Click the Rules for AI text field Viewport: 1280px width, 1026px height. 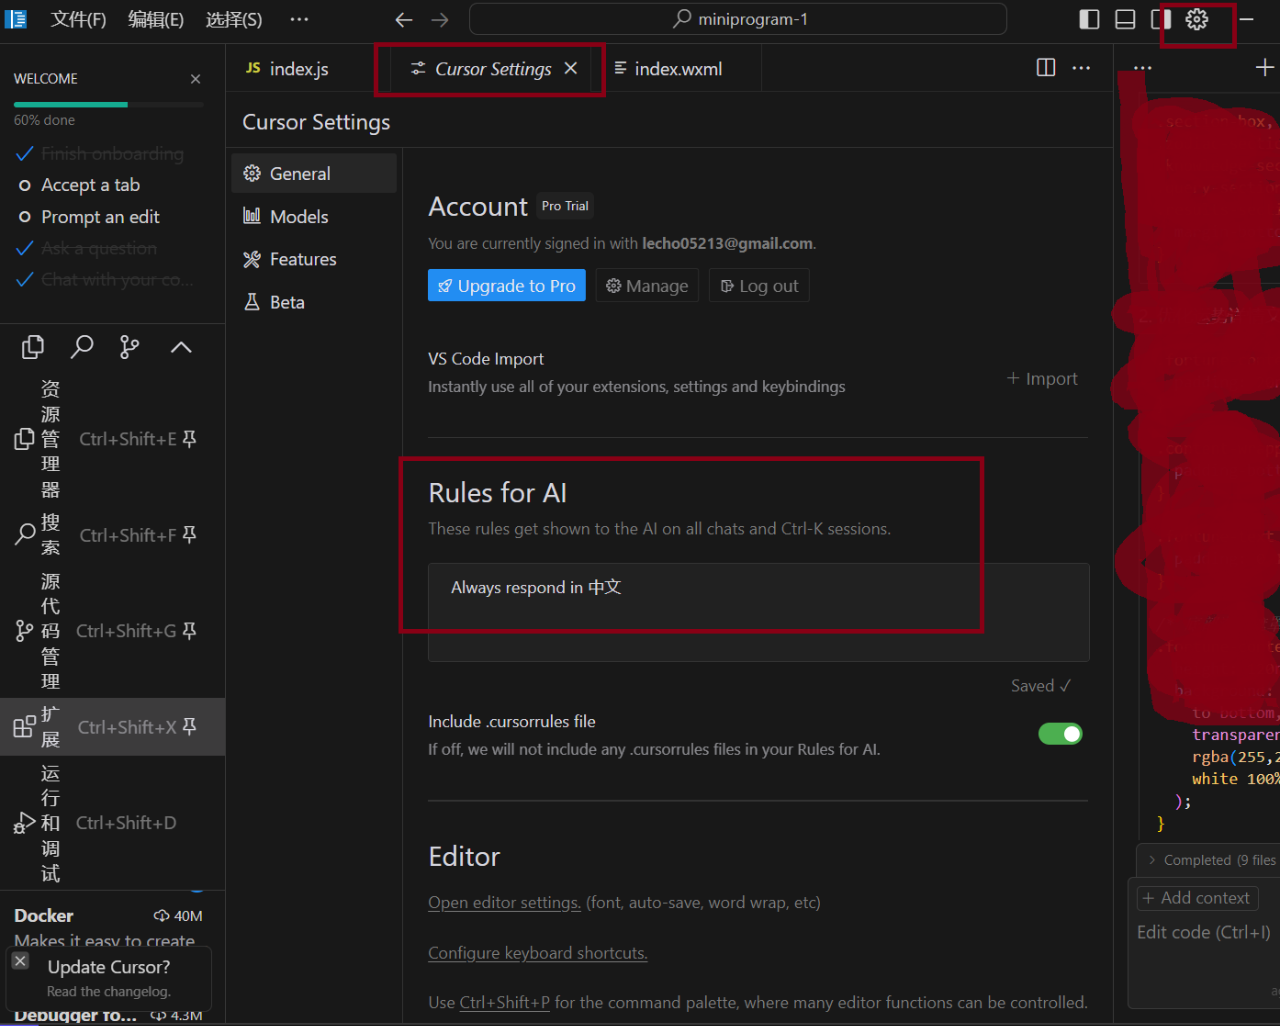pos(758,611)
